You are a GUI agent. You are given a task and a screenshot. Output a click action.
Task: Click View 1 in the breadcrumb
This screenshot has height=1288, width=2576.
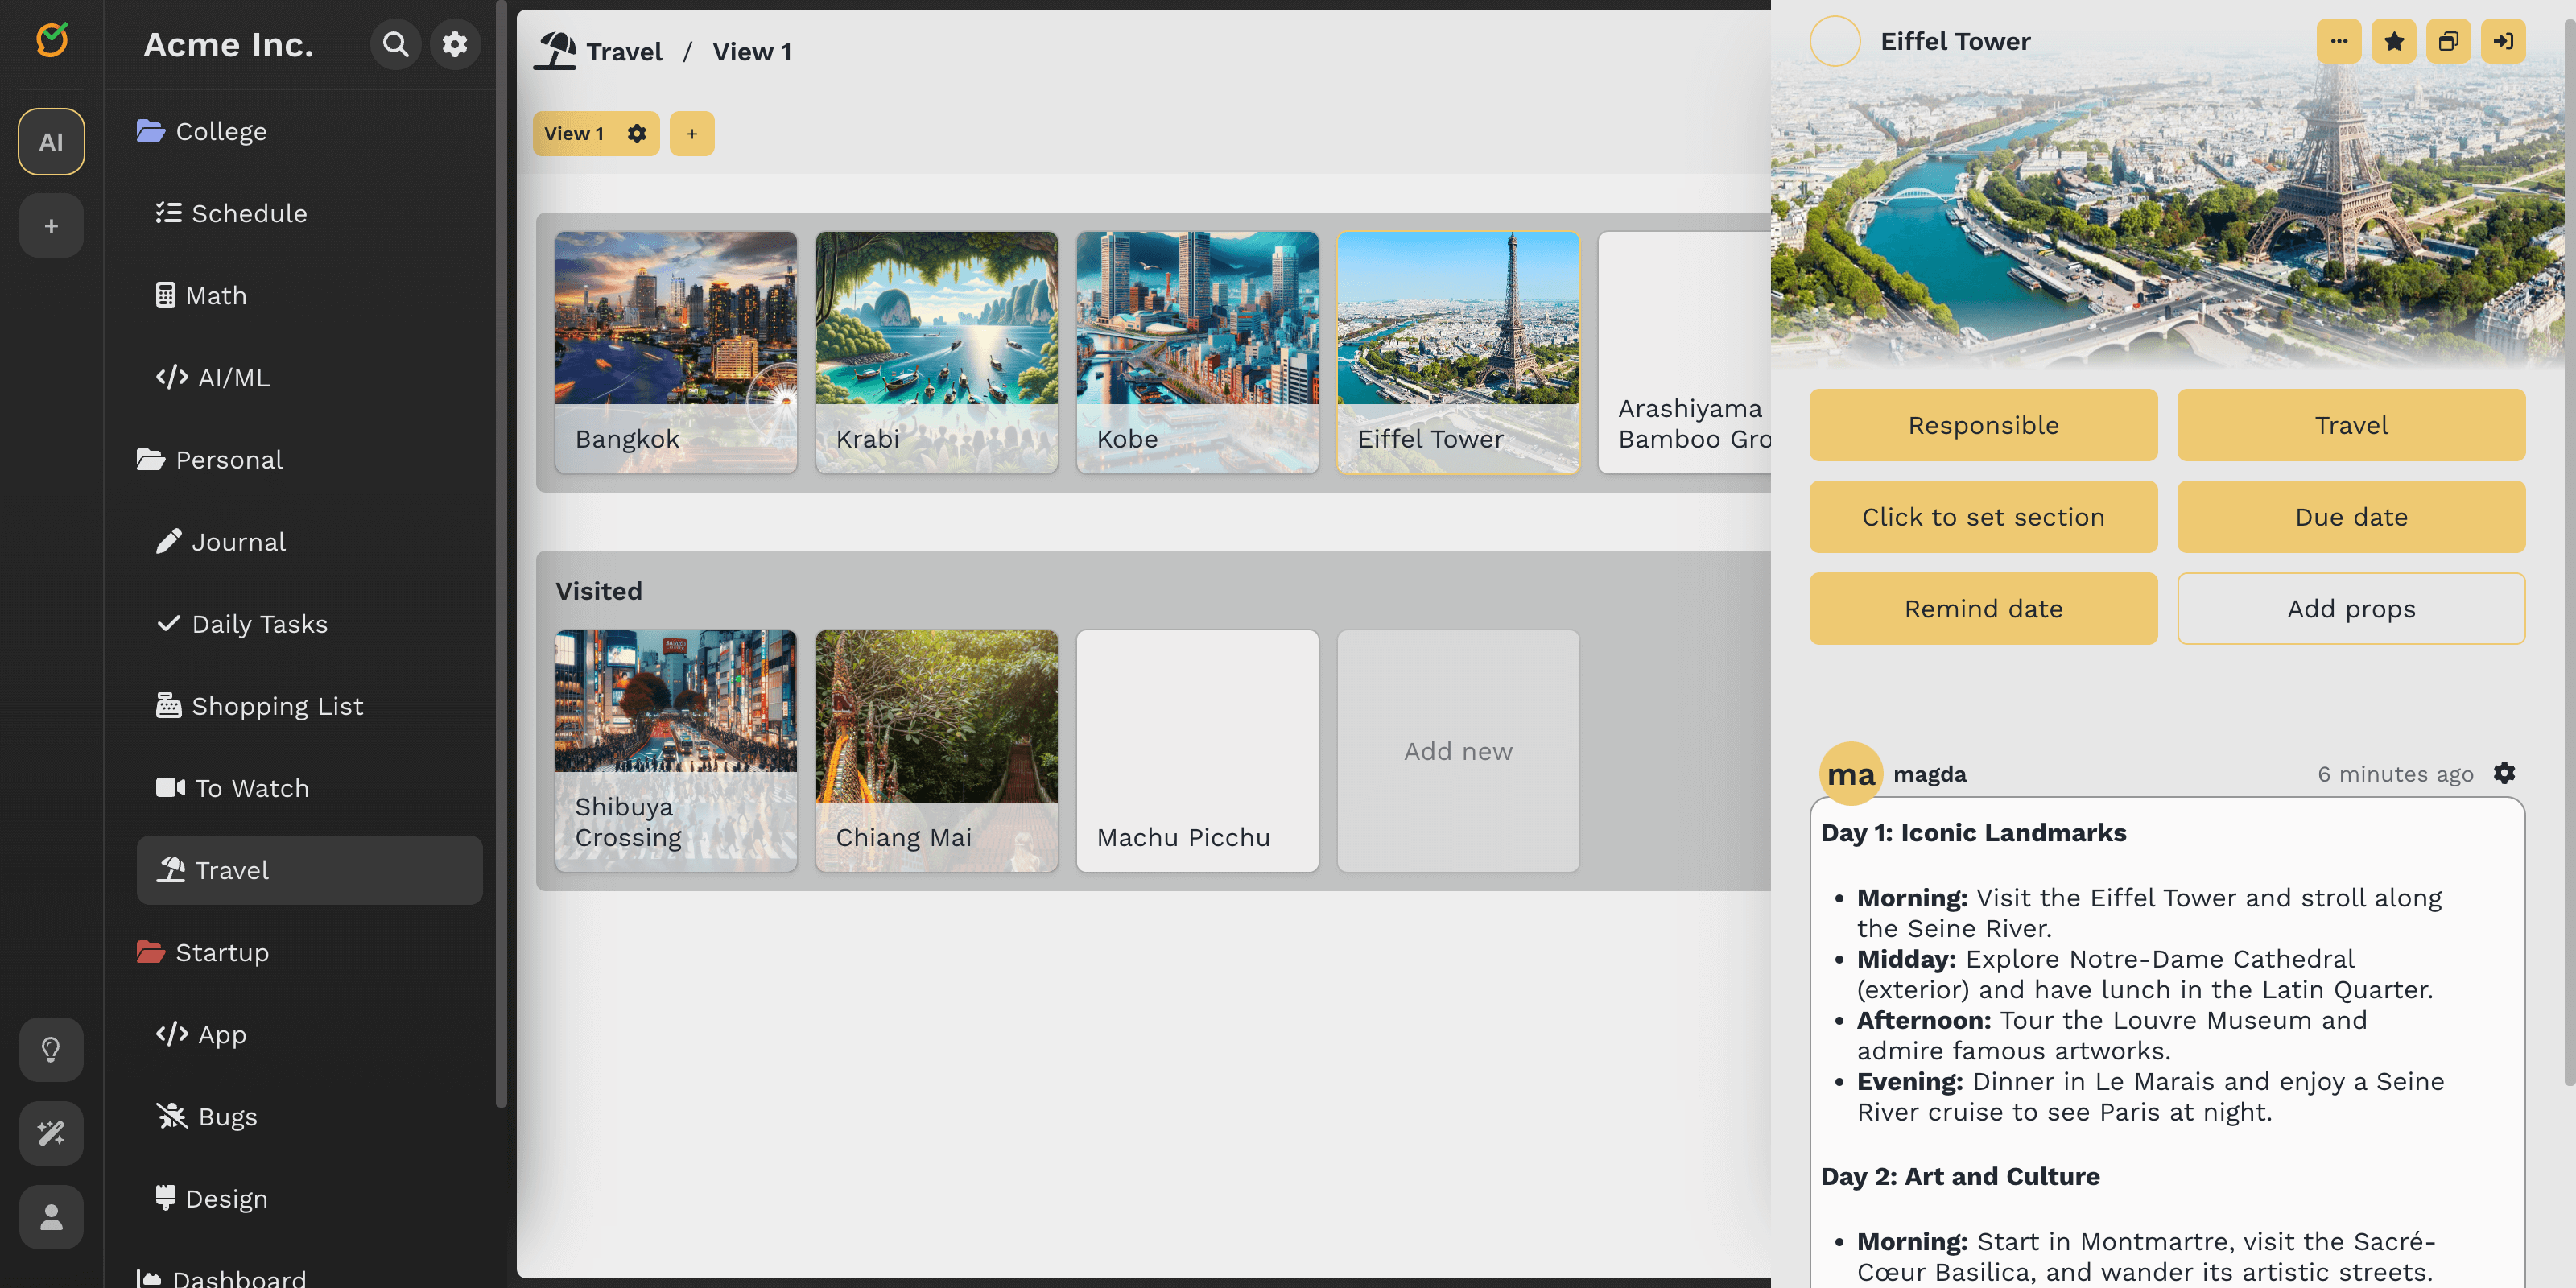[752, 51]
